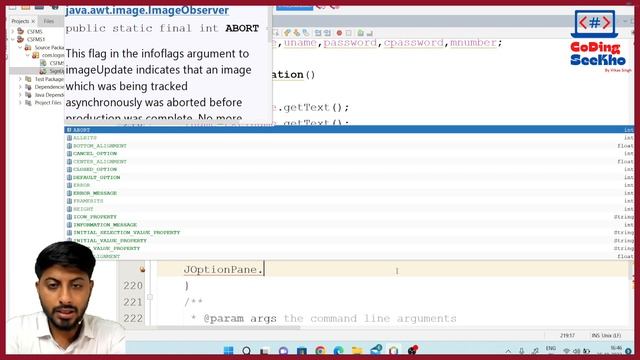Collapse the CSFMS1 project node

click(x=13, y=40)
